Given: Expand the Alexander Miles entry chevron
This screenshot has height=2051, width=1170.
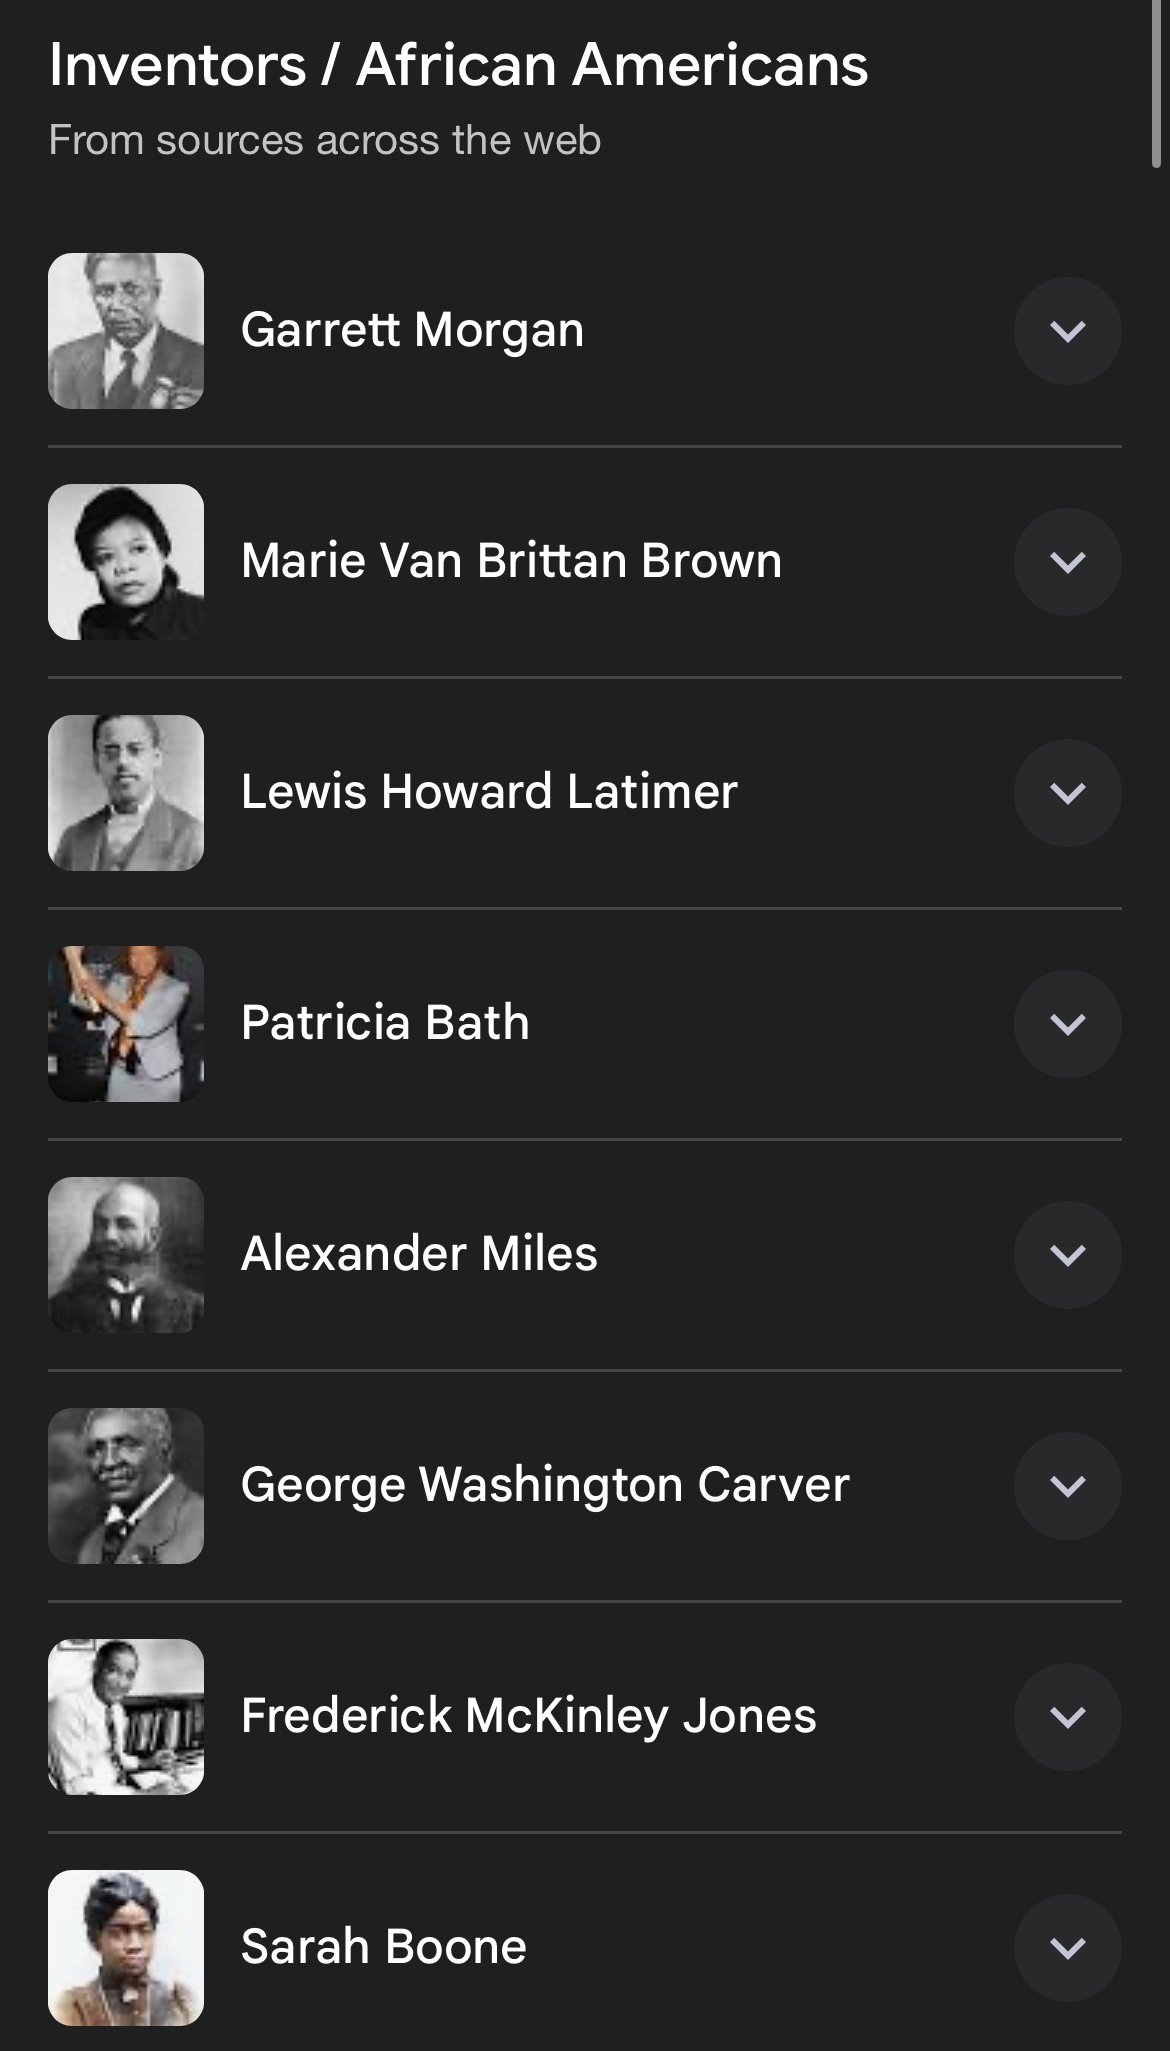Looking at the screenshot, I should (1067, 1255).
